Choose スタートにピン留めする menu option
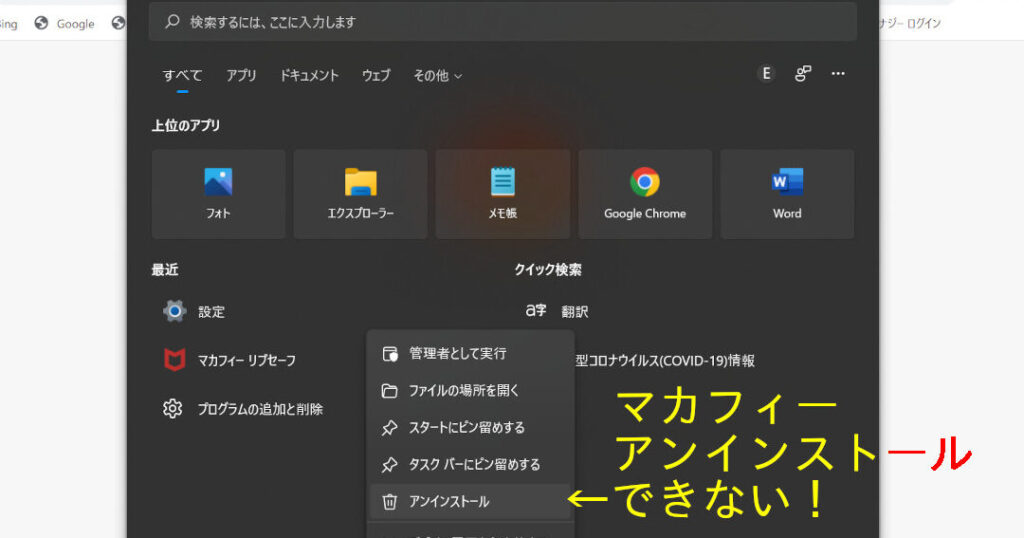This screenshot has height=538, width=1024. pos(467,427)
